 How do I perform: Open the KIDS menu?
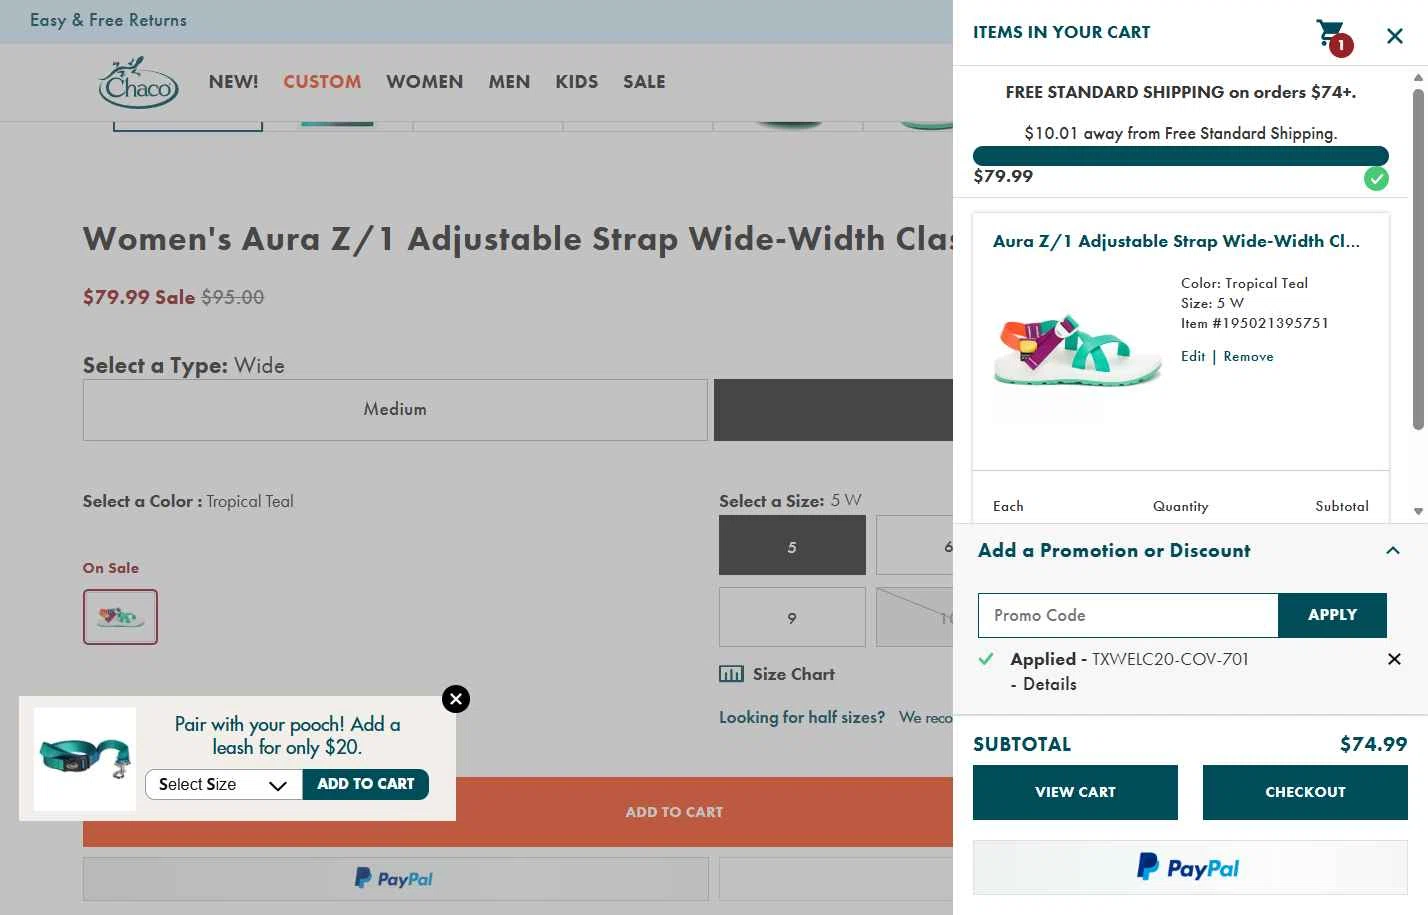pyautogui.click(x=577, y=82)
